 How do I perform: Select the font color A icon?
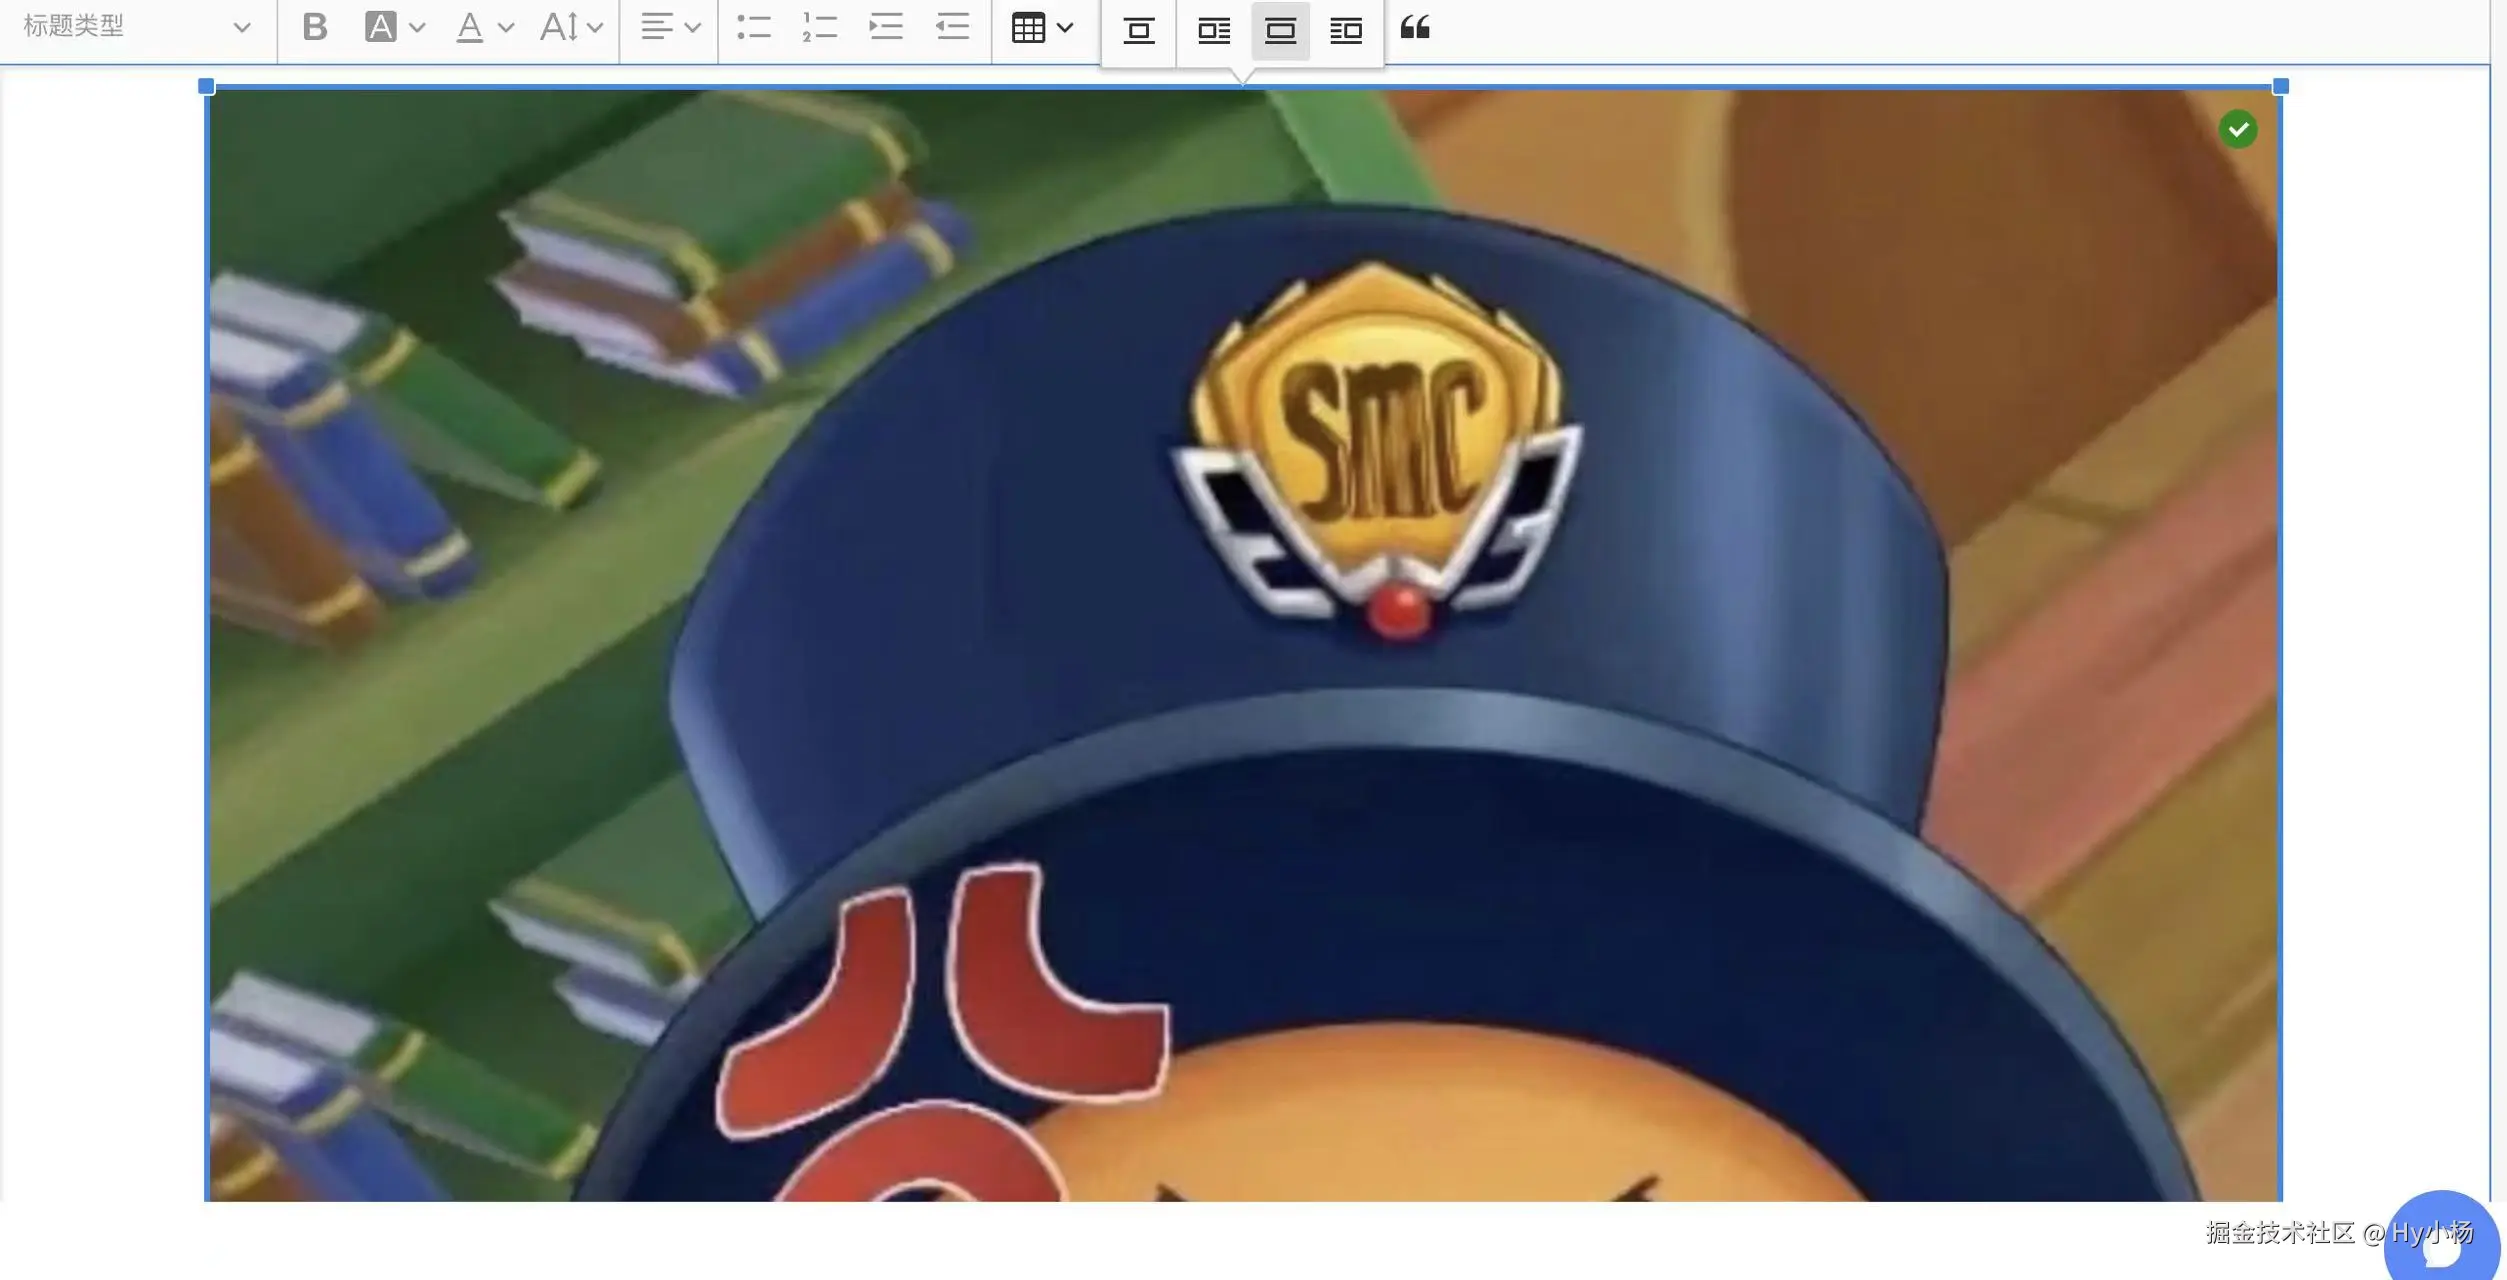click(468, 27)
